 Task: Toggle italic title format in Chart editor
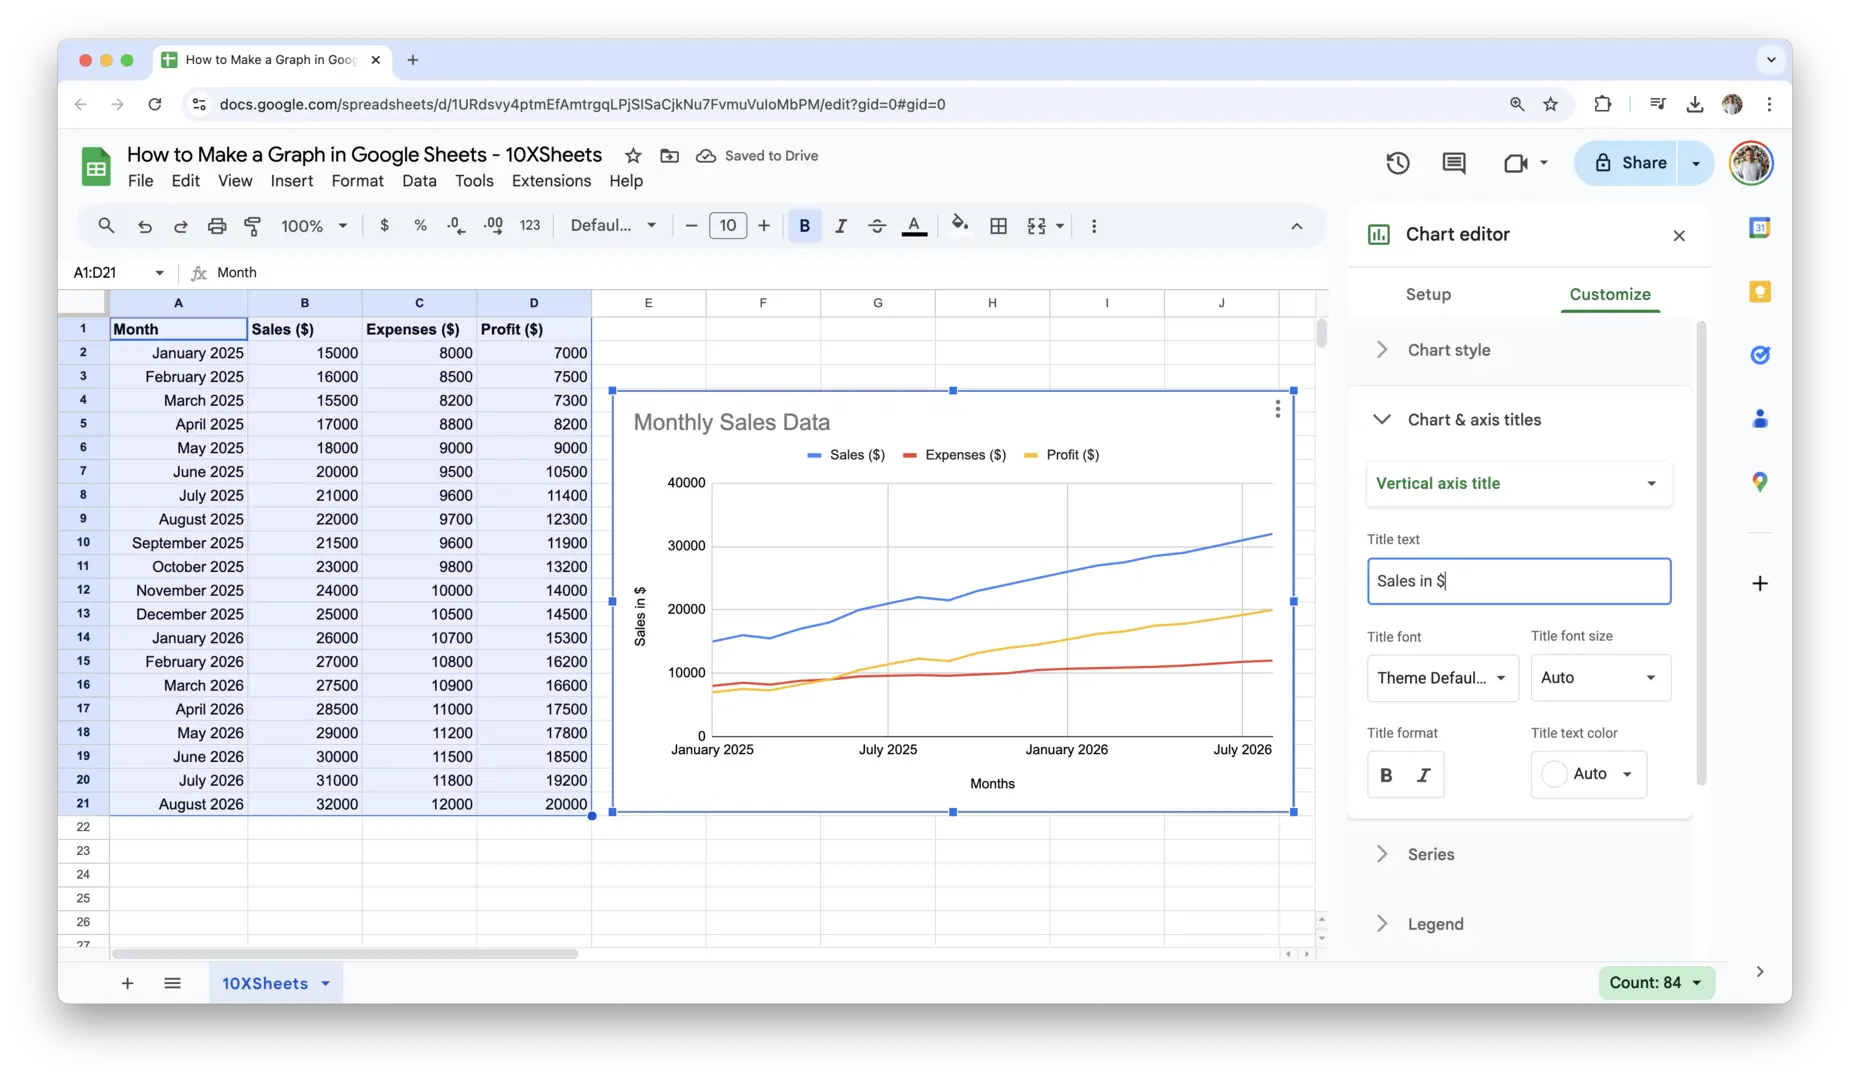pyautogui.click(x=1424, y=774)
